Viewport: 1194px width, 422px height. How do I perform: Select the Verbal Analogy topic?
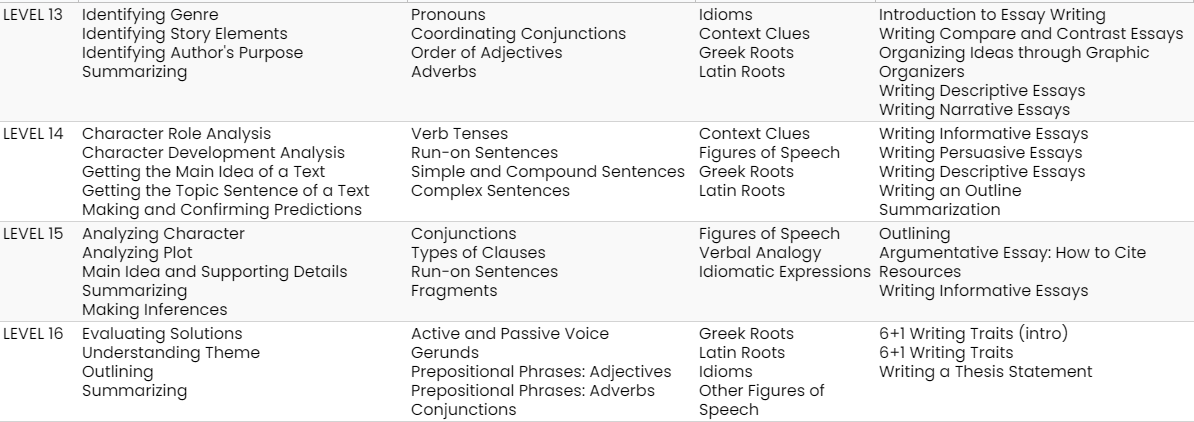pyautogui.click(x=760, y=253)
